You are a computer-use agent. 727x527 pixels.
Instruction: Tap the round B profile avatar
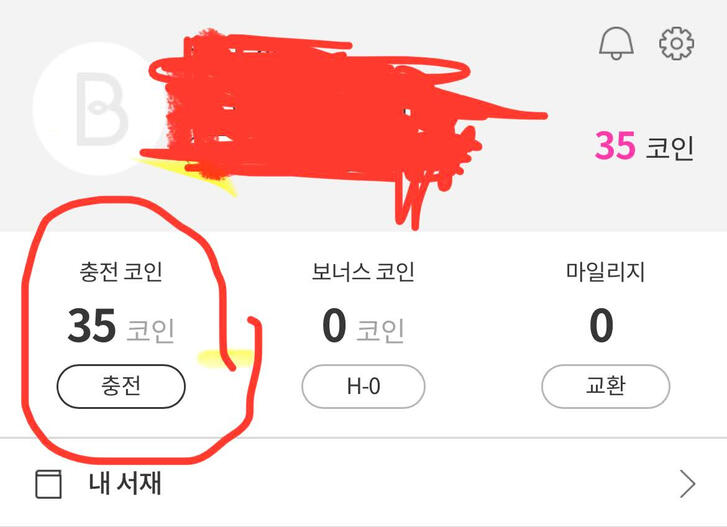point(95,108)
